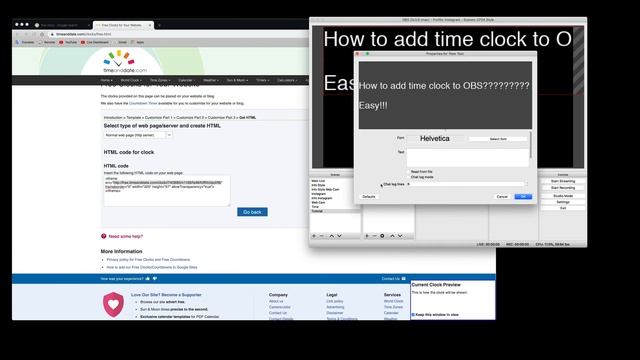This screenshot has height=360, width=640.
Task: Click the Go back button
Action: [x=252, y=212]
